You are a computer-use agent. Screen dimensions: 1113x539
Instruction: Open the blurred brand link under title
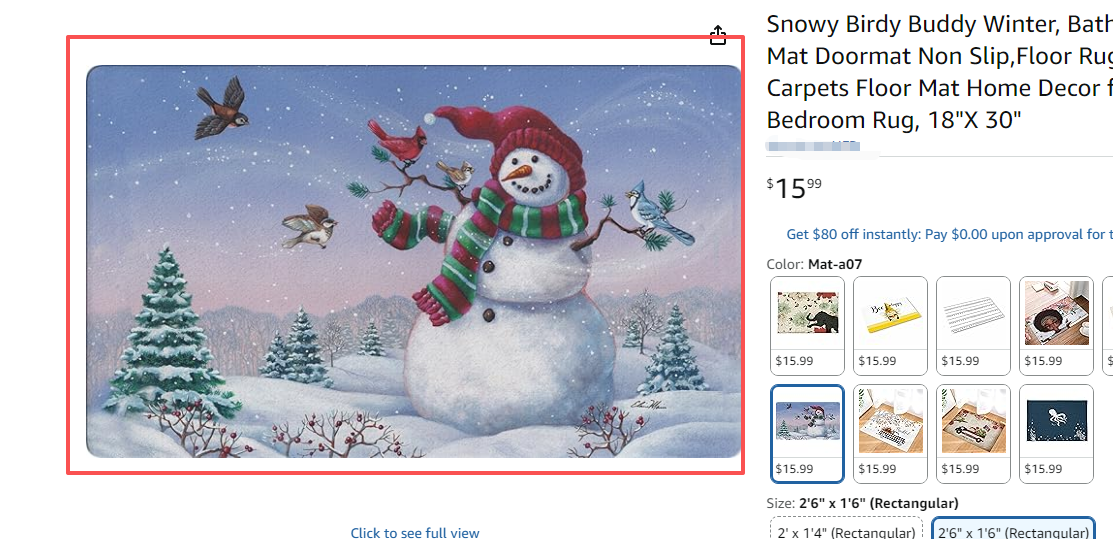(x=813, y=145)
